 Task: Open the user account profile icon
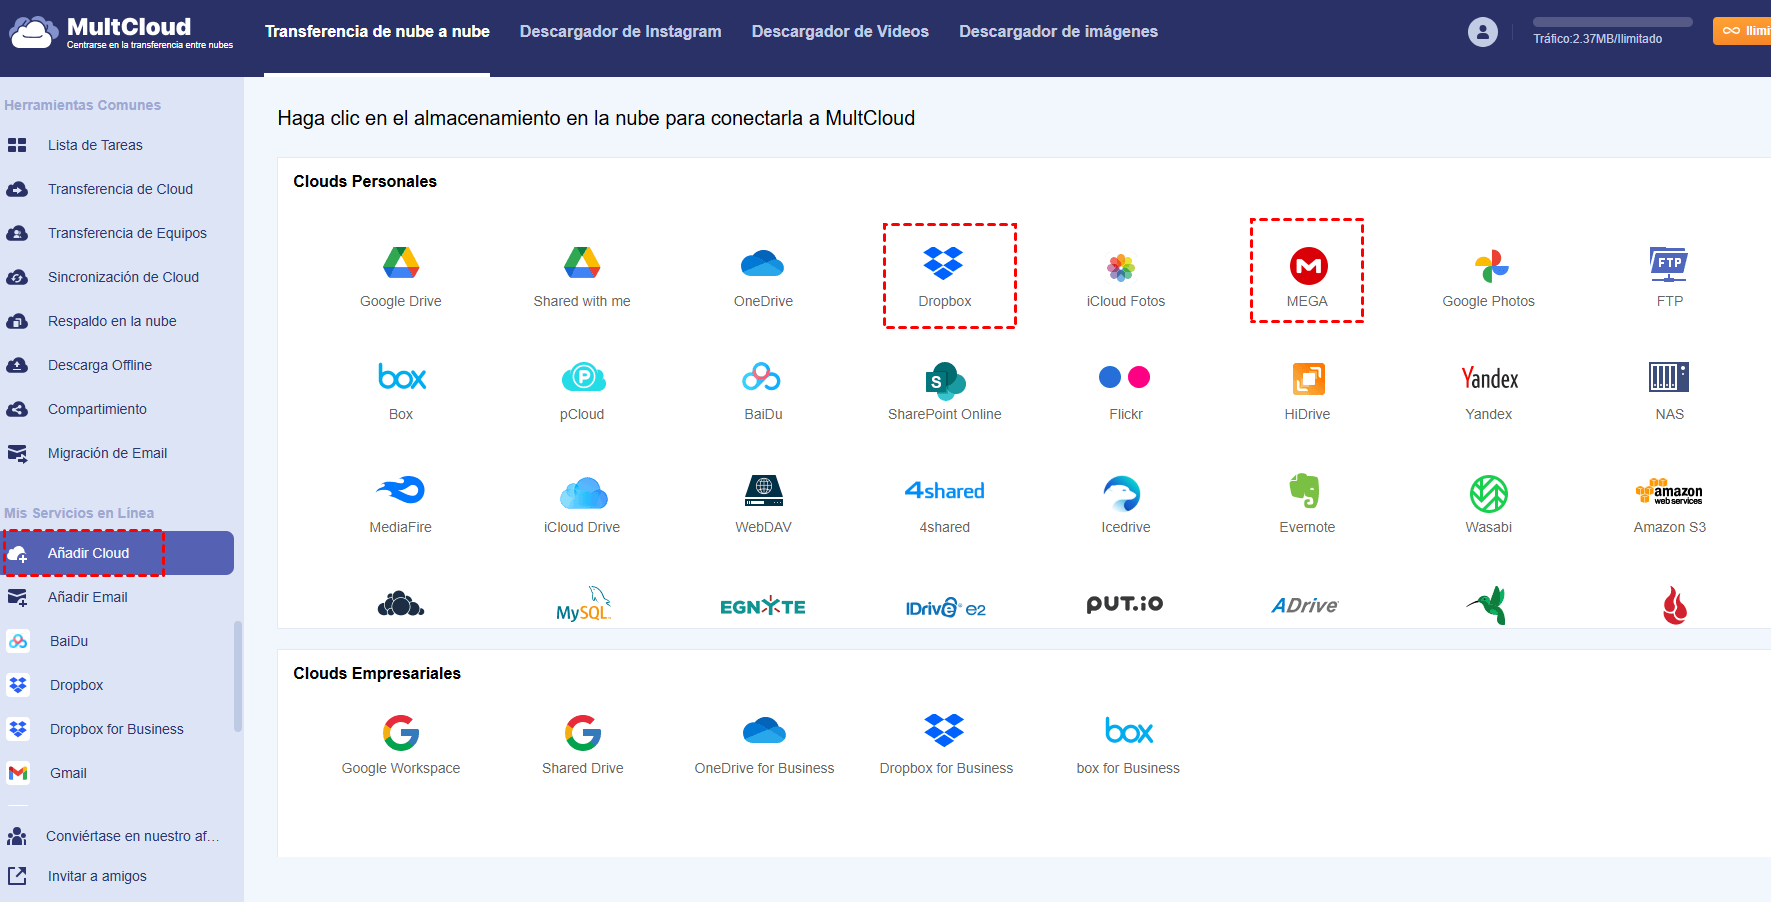[1482, 32]
